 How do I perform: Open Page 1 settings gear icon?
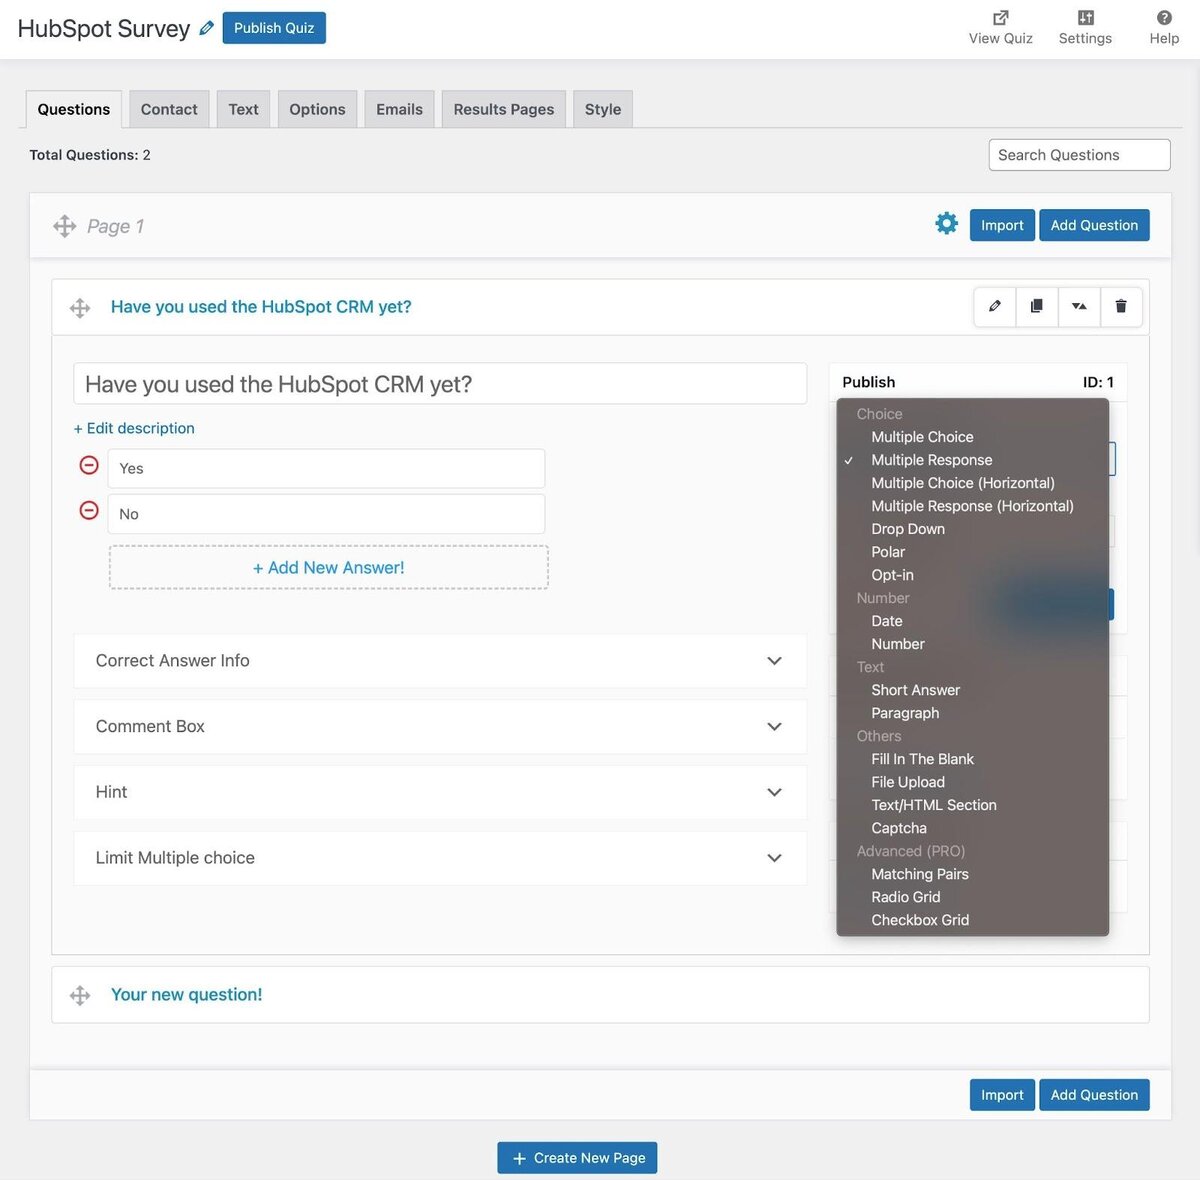946,223
